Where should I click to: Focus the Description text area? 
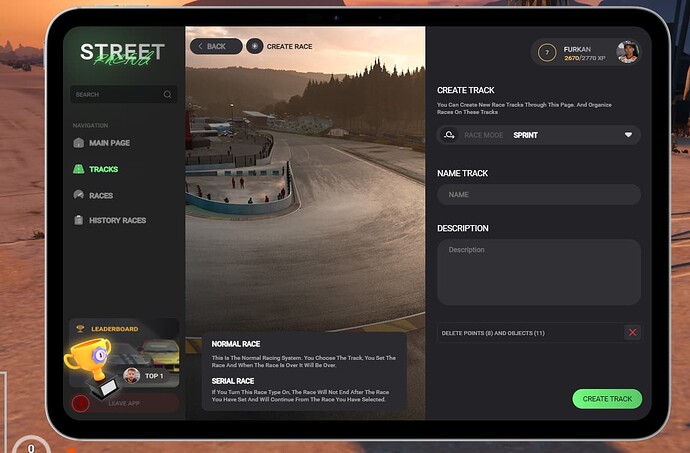539,272
